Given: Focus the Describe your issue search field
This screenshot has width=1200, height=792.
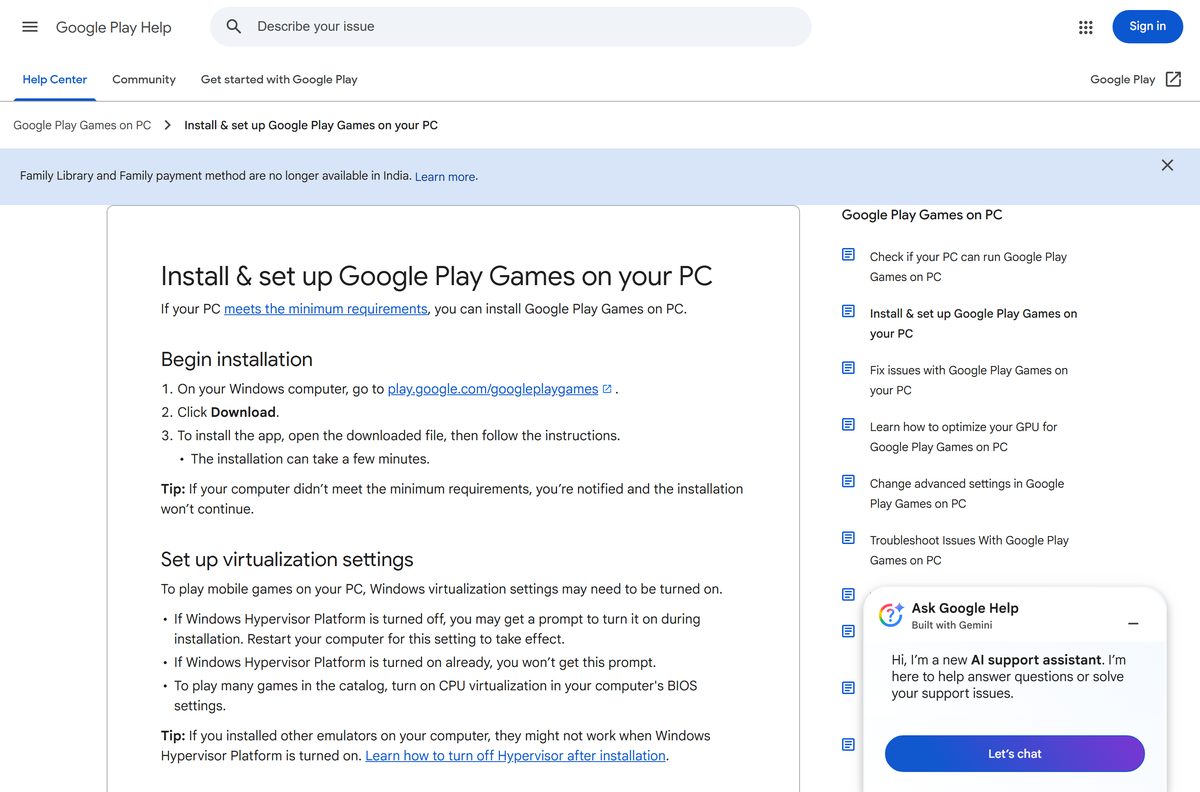Looking at the screenshot, I should [510, 27].
